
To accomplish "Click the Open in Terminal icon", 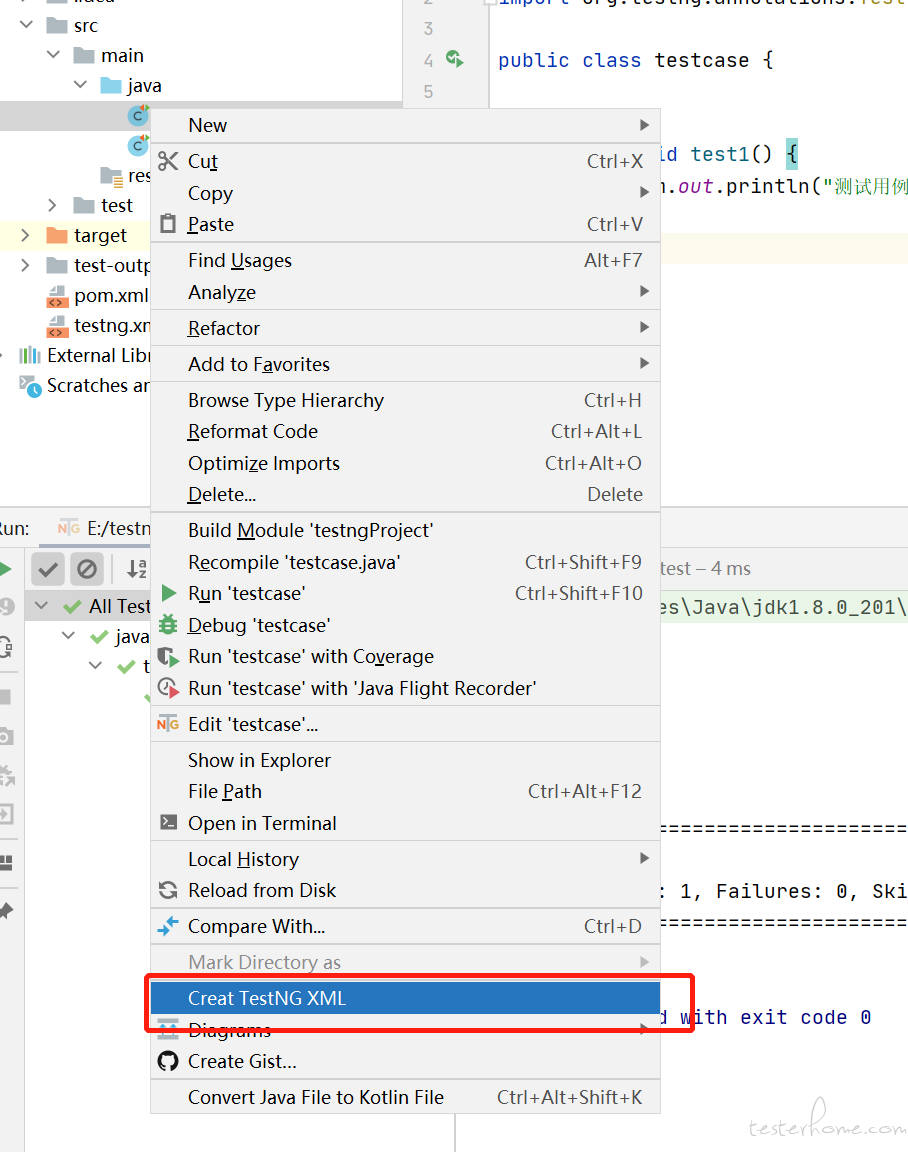I will [168, 822].
